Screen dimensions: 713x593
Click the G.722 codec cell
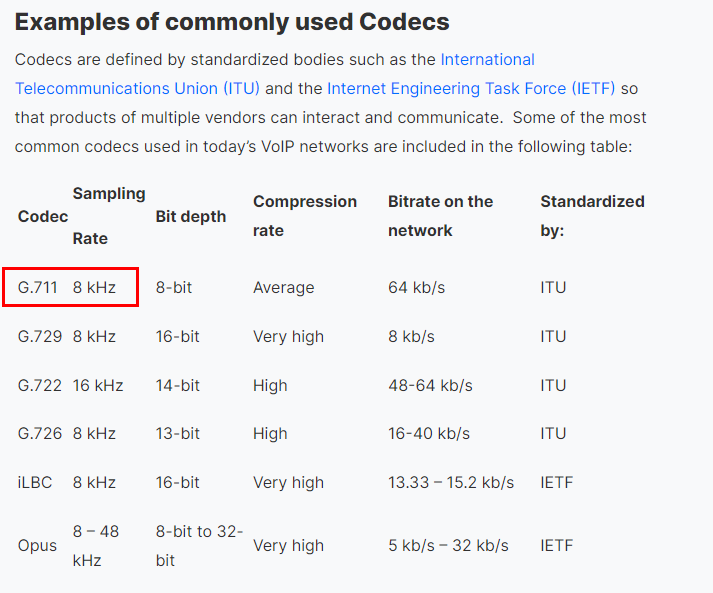pyautogui.click(x=39, y=386)
